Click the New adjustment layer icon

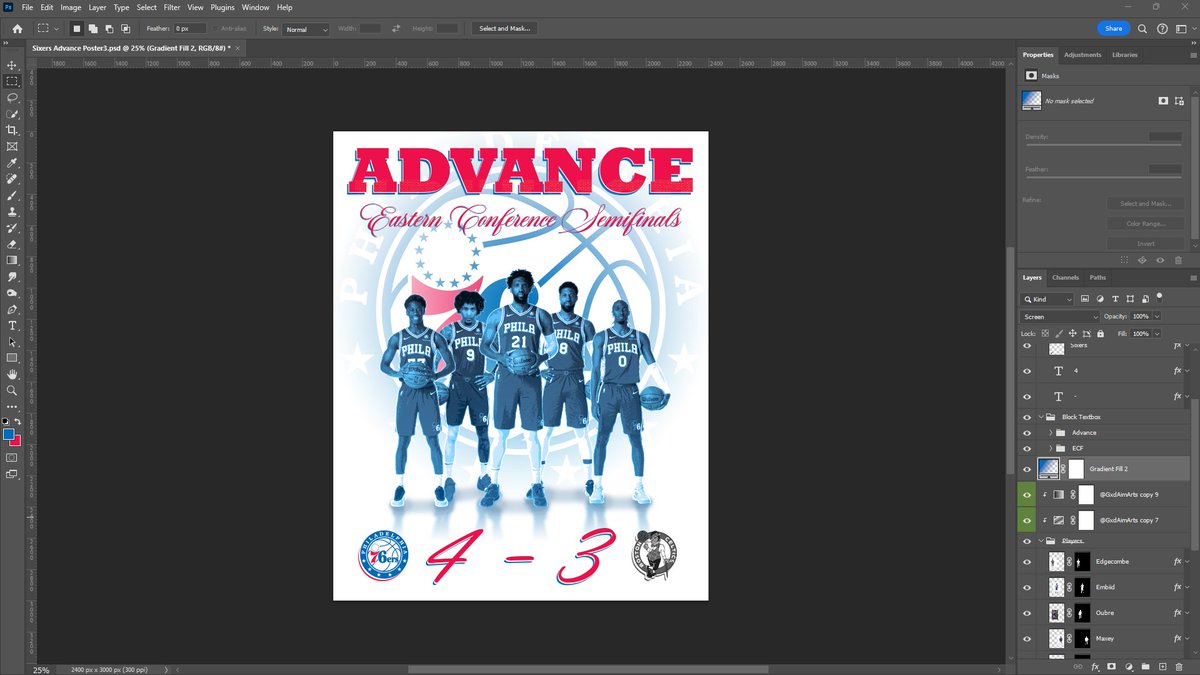coord(1128,666)
